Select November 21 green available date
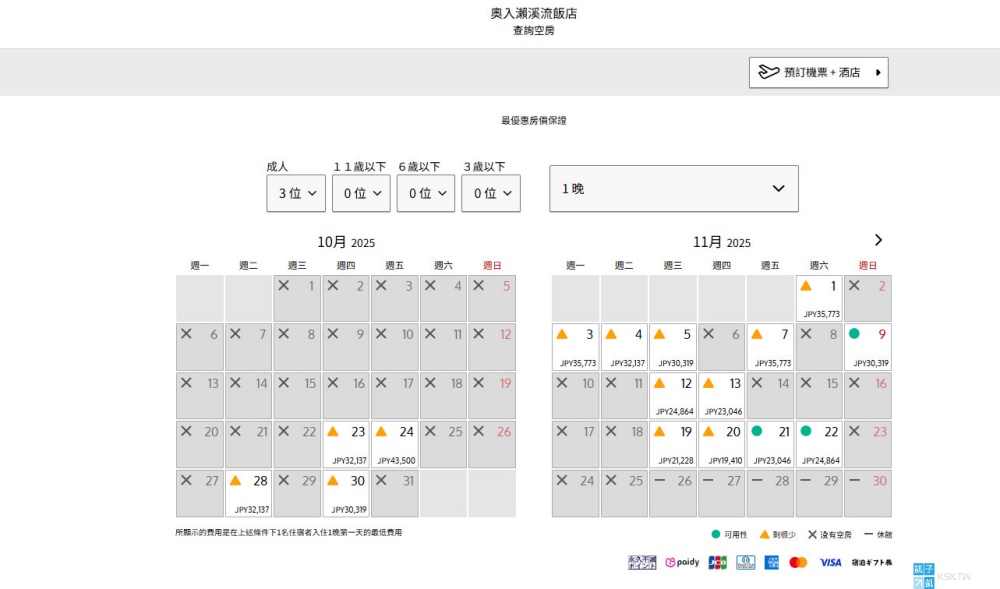This screenshot has width=1000, height=589. point(770,444)
